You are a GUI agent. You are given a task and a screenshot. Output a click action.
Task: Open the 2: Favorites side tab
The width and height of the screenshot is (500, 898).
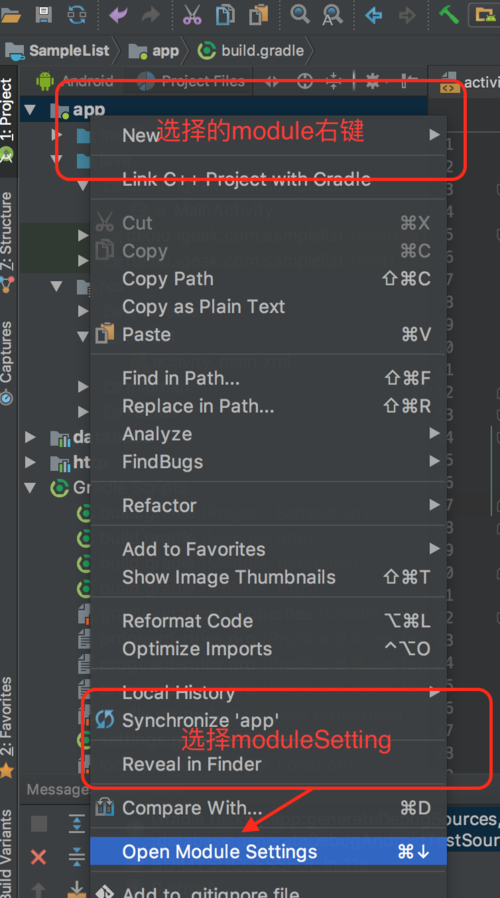click(x=7, y=727)
